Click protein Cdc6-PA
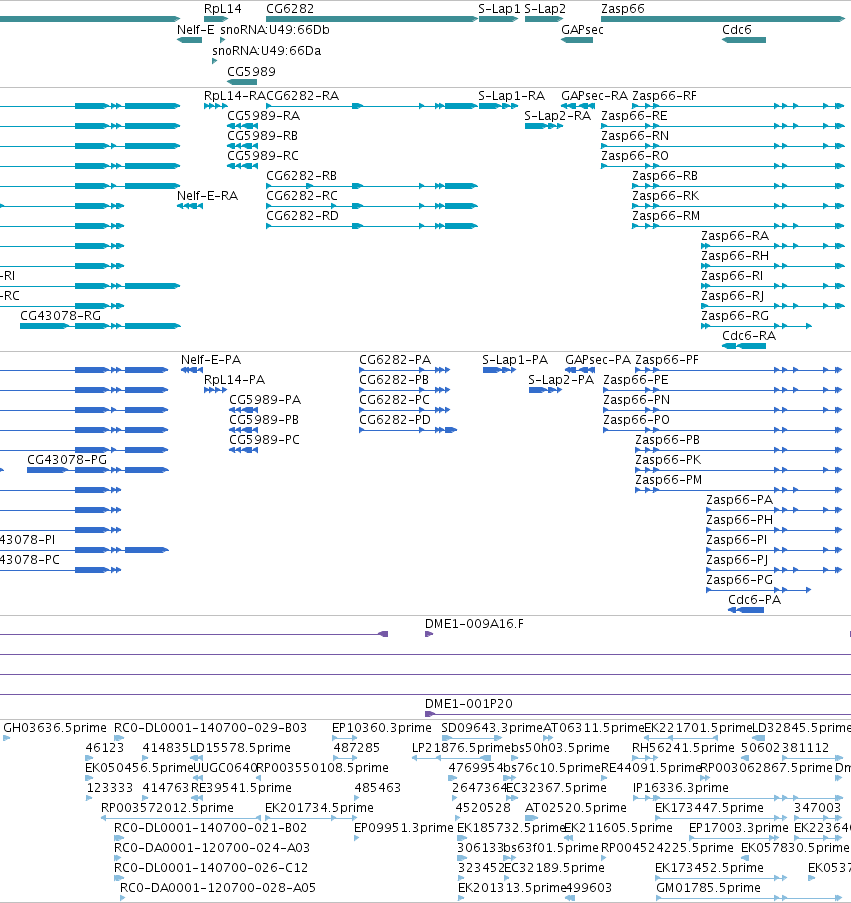 [x=754, y=600]
